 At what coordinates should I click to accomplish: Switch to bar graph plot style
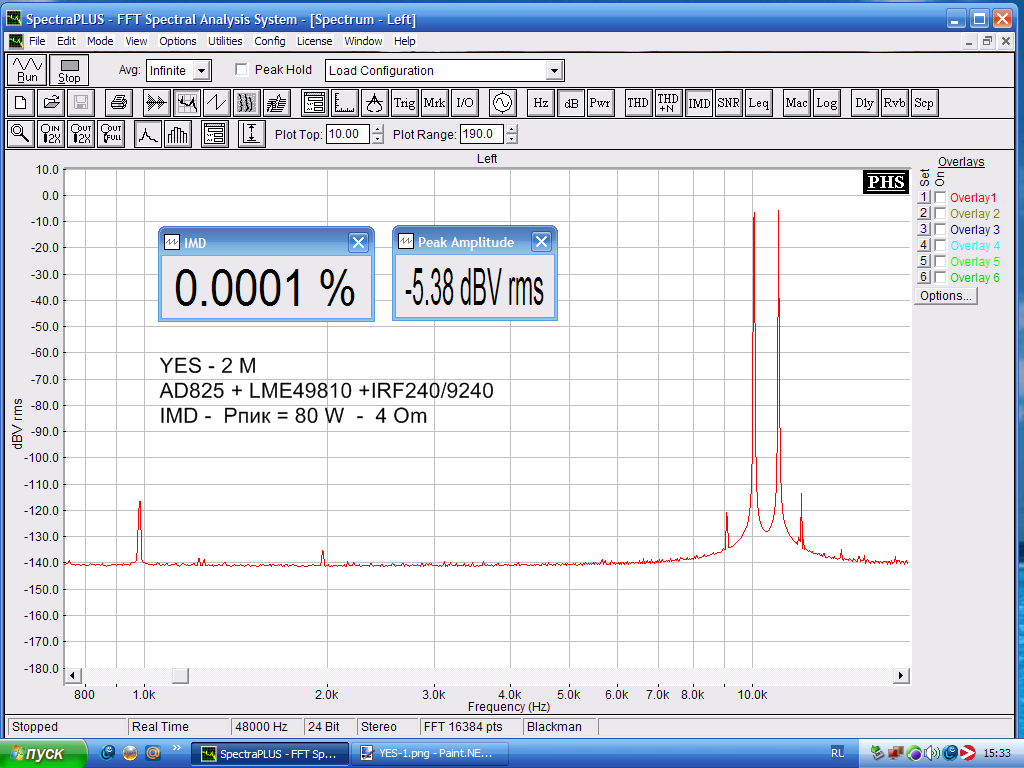click(178, 134)
